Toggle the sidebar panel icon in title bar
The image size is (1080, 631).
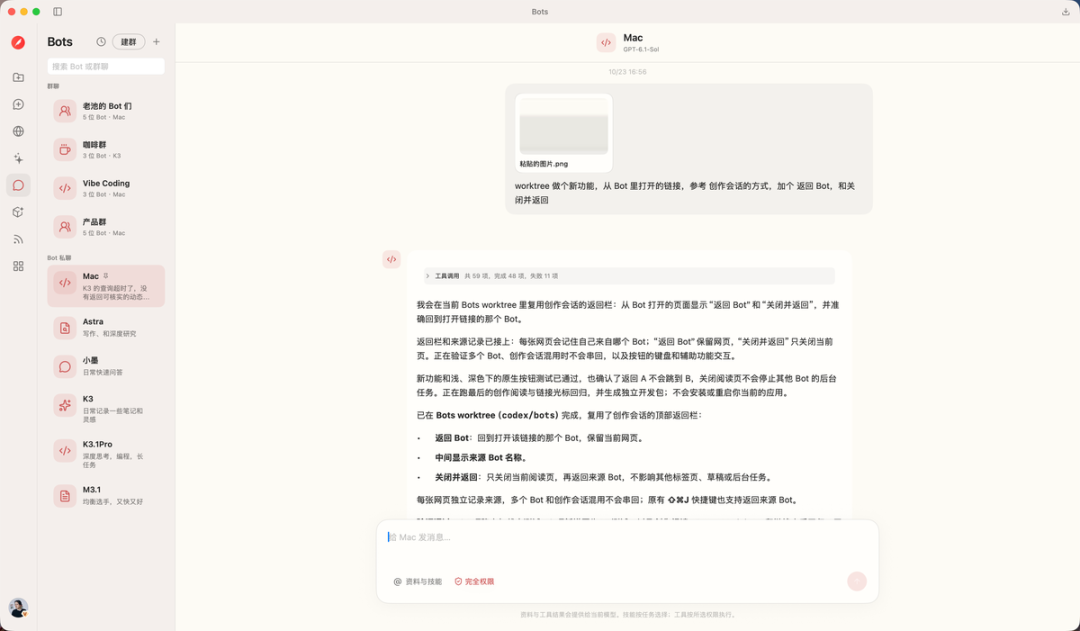coord(58,12)
